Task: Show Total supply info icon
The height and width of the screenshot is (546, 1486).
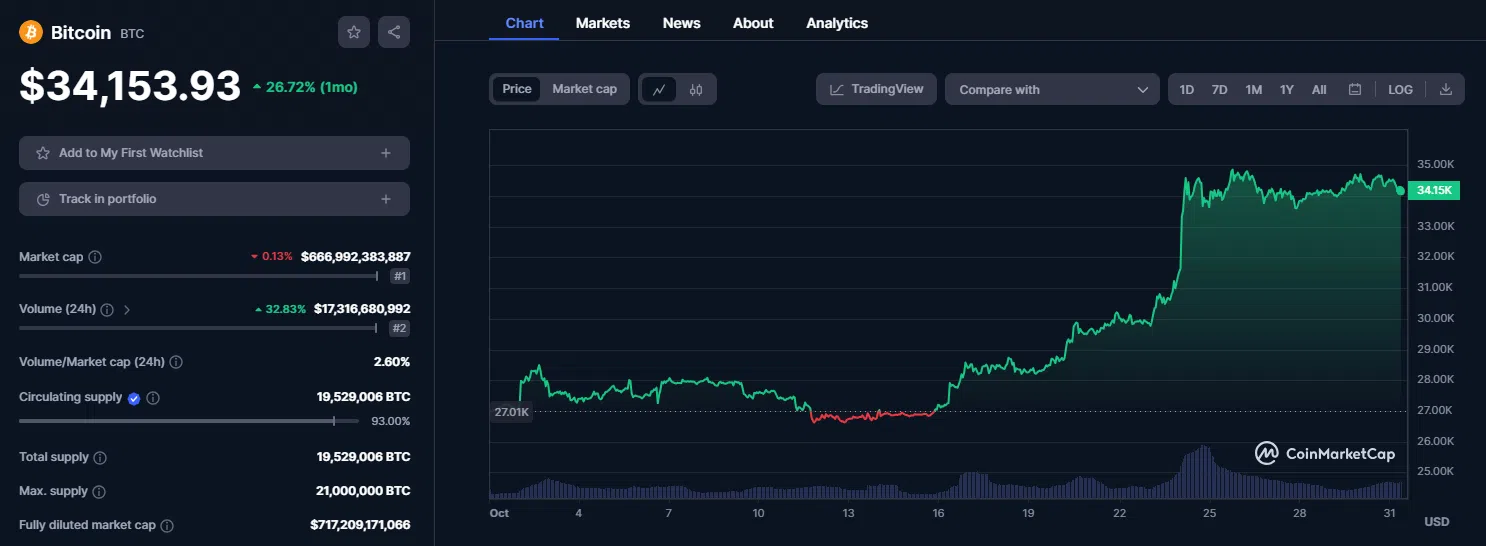Action: [x=100, y=457]
